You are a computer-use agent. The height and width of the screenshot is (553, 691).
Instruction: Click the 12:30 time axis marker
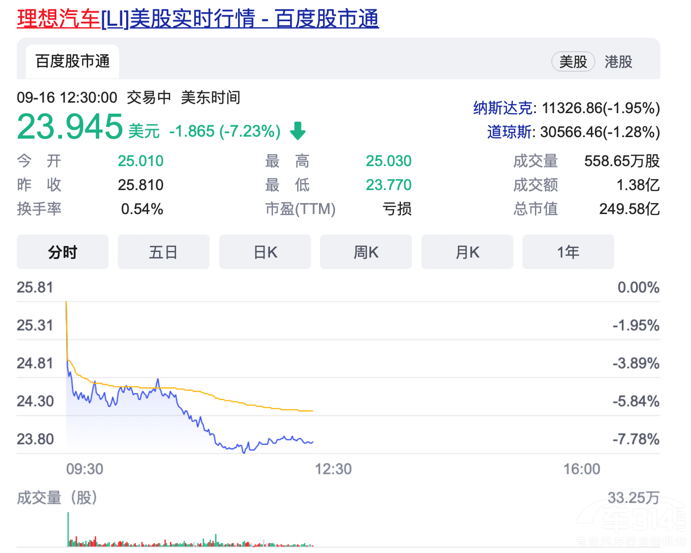pyautogui.click(x=333, y=469)
